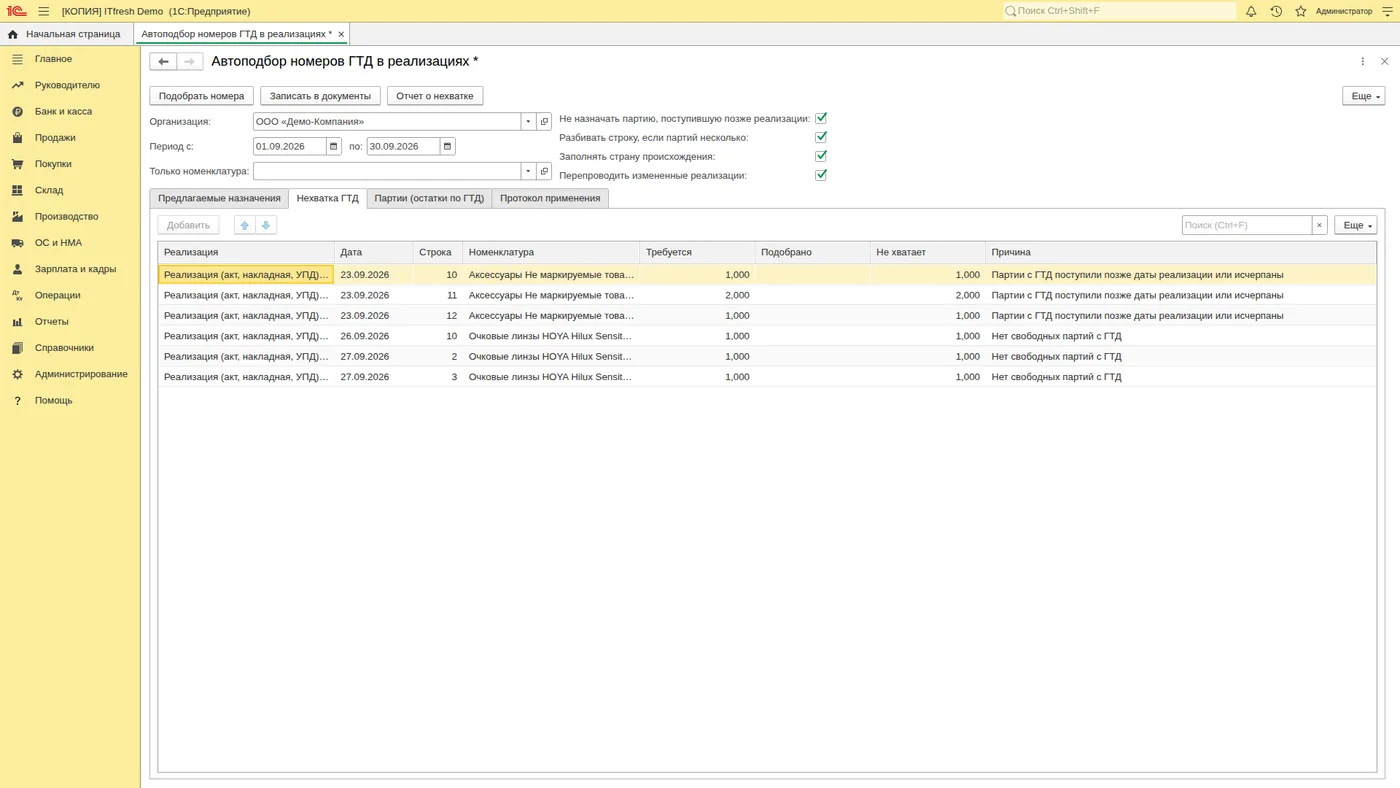Switch to Протокол применения tab
Viewport: 1400px width, 788px height.
click(550, 198)
